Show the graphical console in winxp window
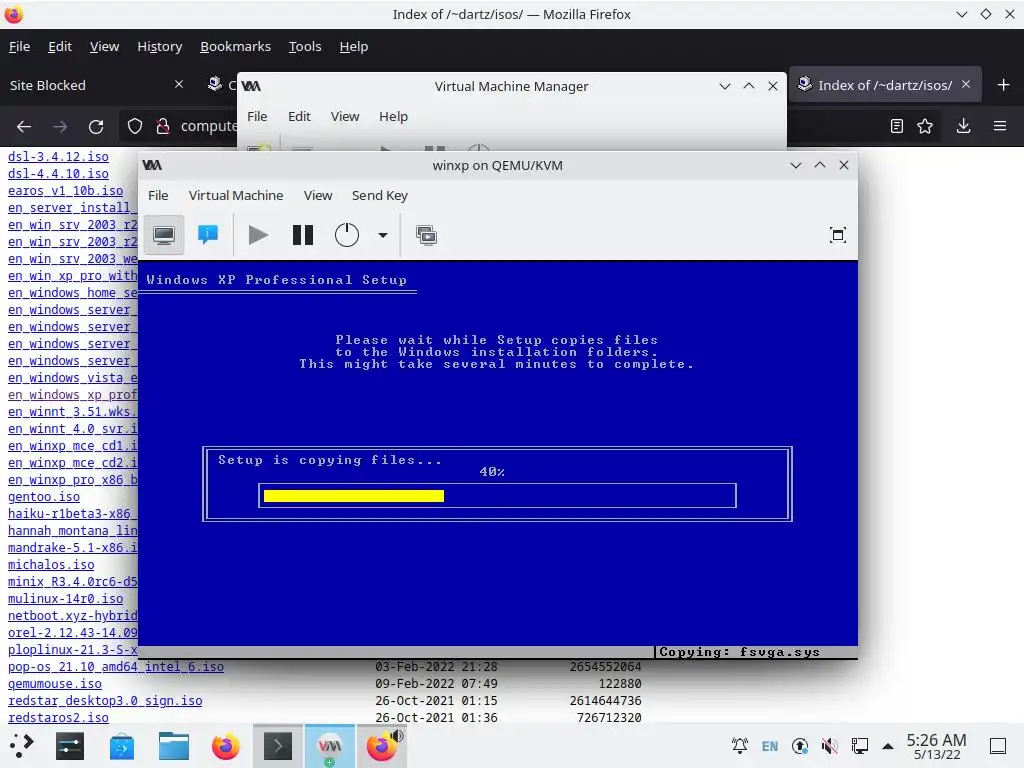Screen dimensions: 1024x768 click(x=163, y=235)
